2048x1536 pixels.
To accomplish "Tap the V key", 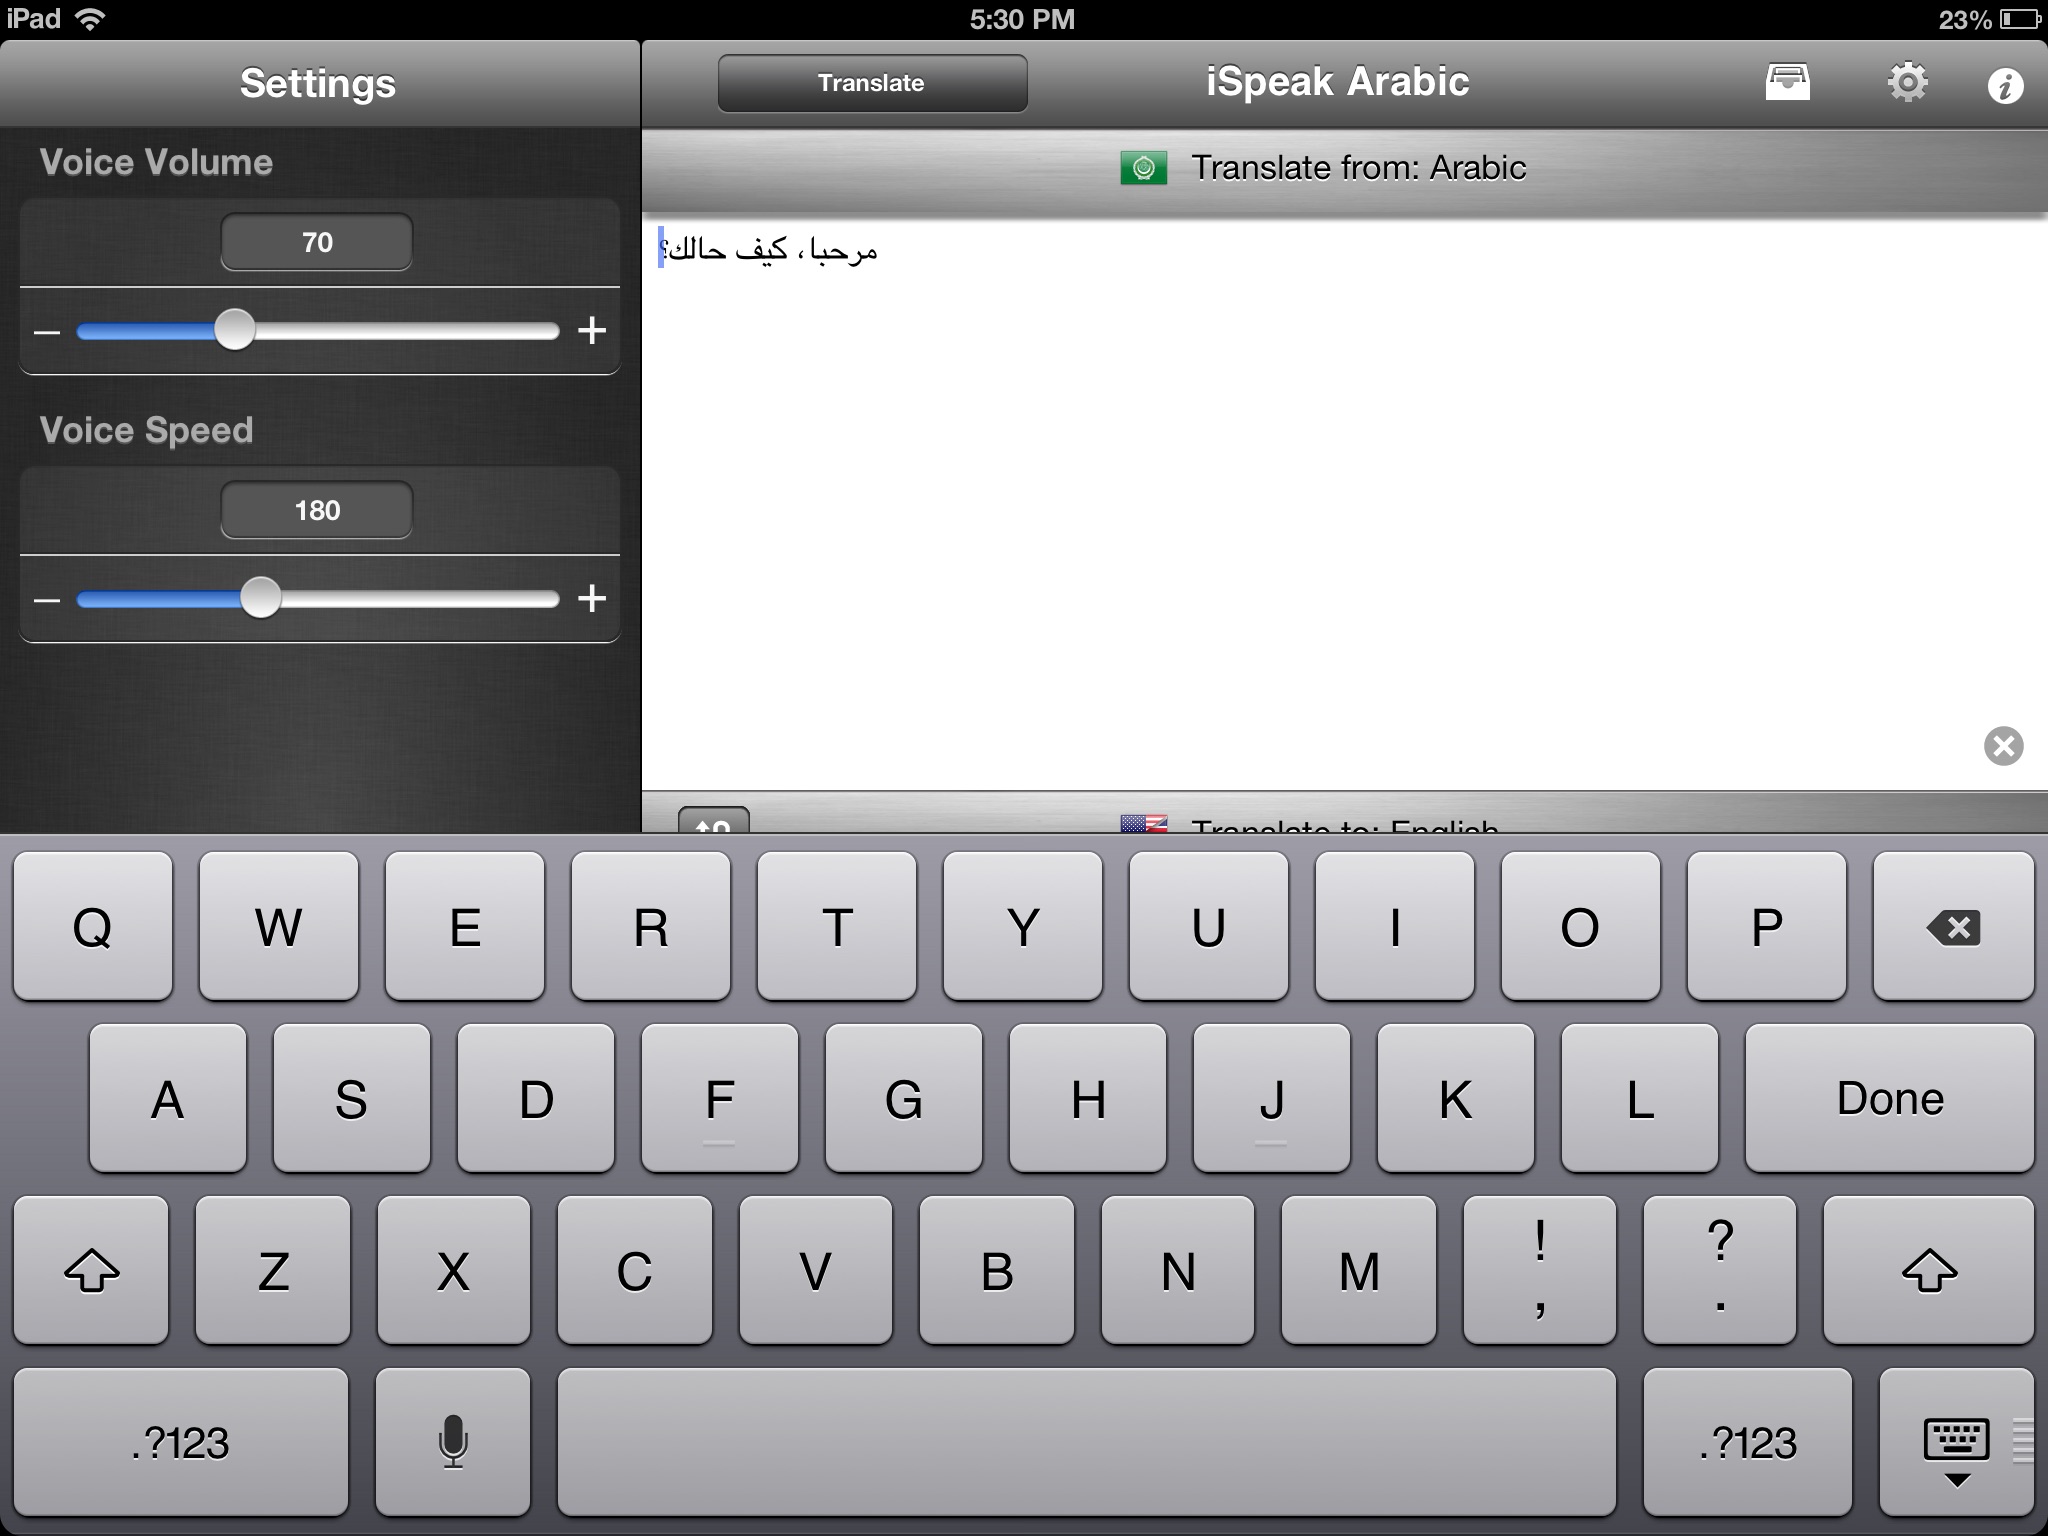I will point(816,1270).
